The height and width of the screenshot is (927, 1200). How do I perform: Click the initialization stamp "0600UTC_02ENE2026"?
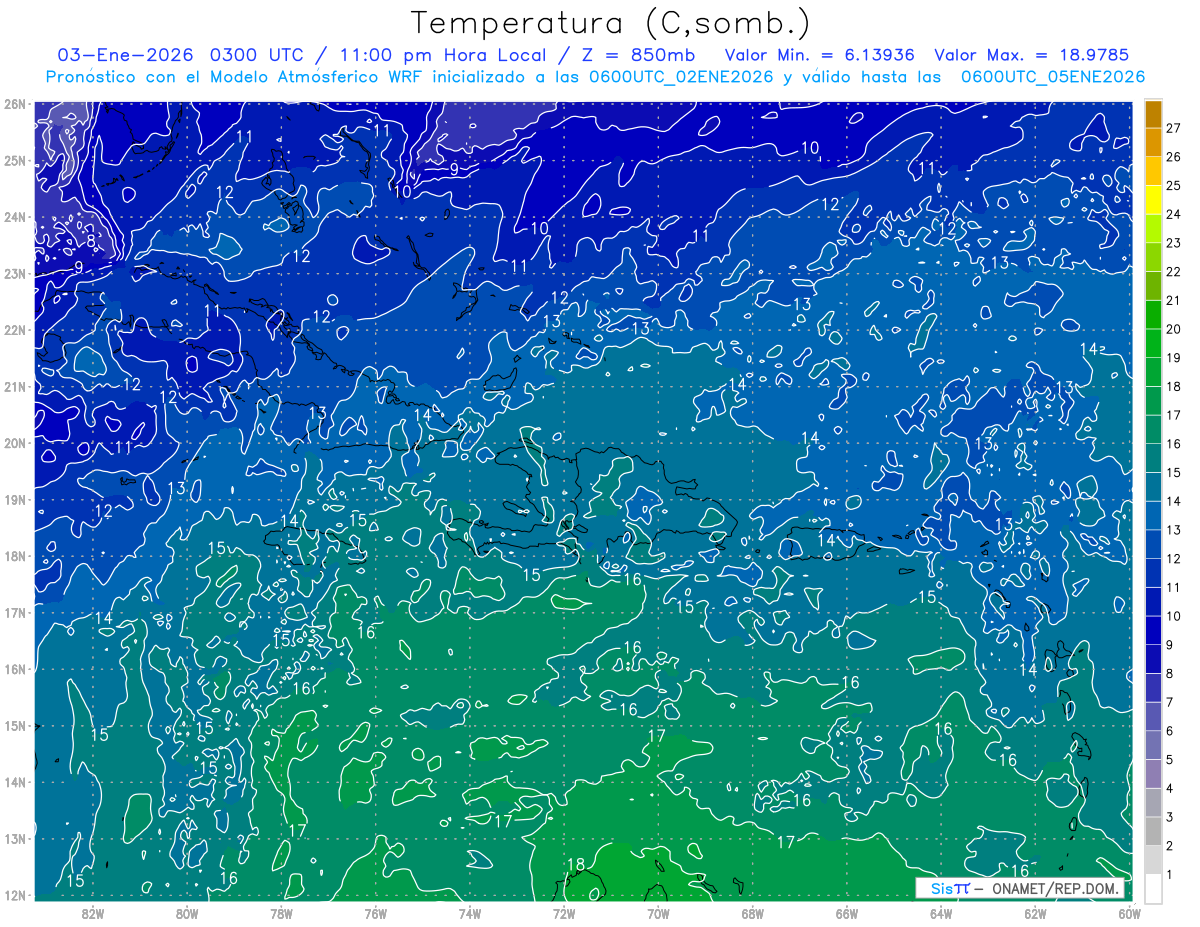(680, 77)
